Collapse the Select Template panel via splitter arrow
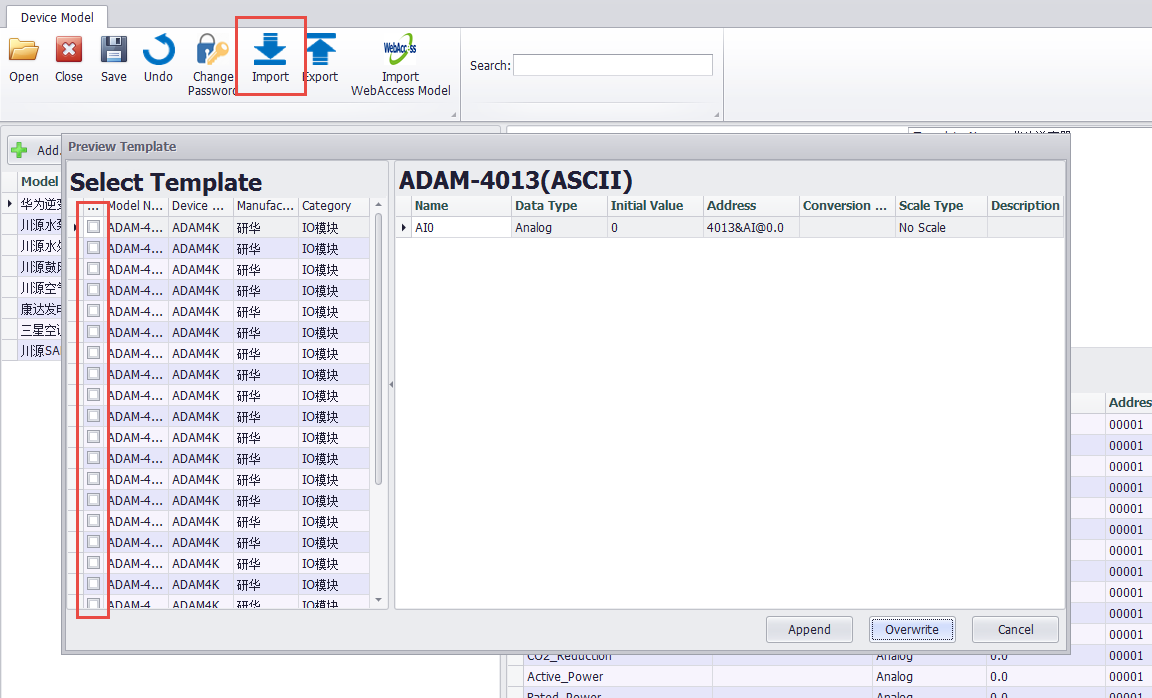 (391, 384)
